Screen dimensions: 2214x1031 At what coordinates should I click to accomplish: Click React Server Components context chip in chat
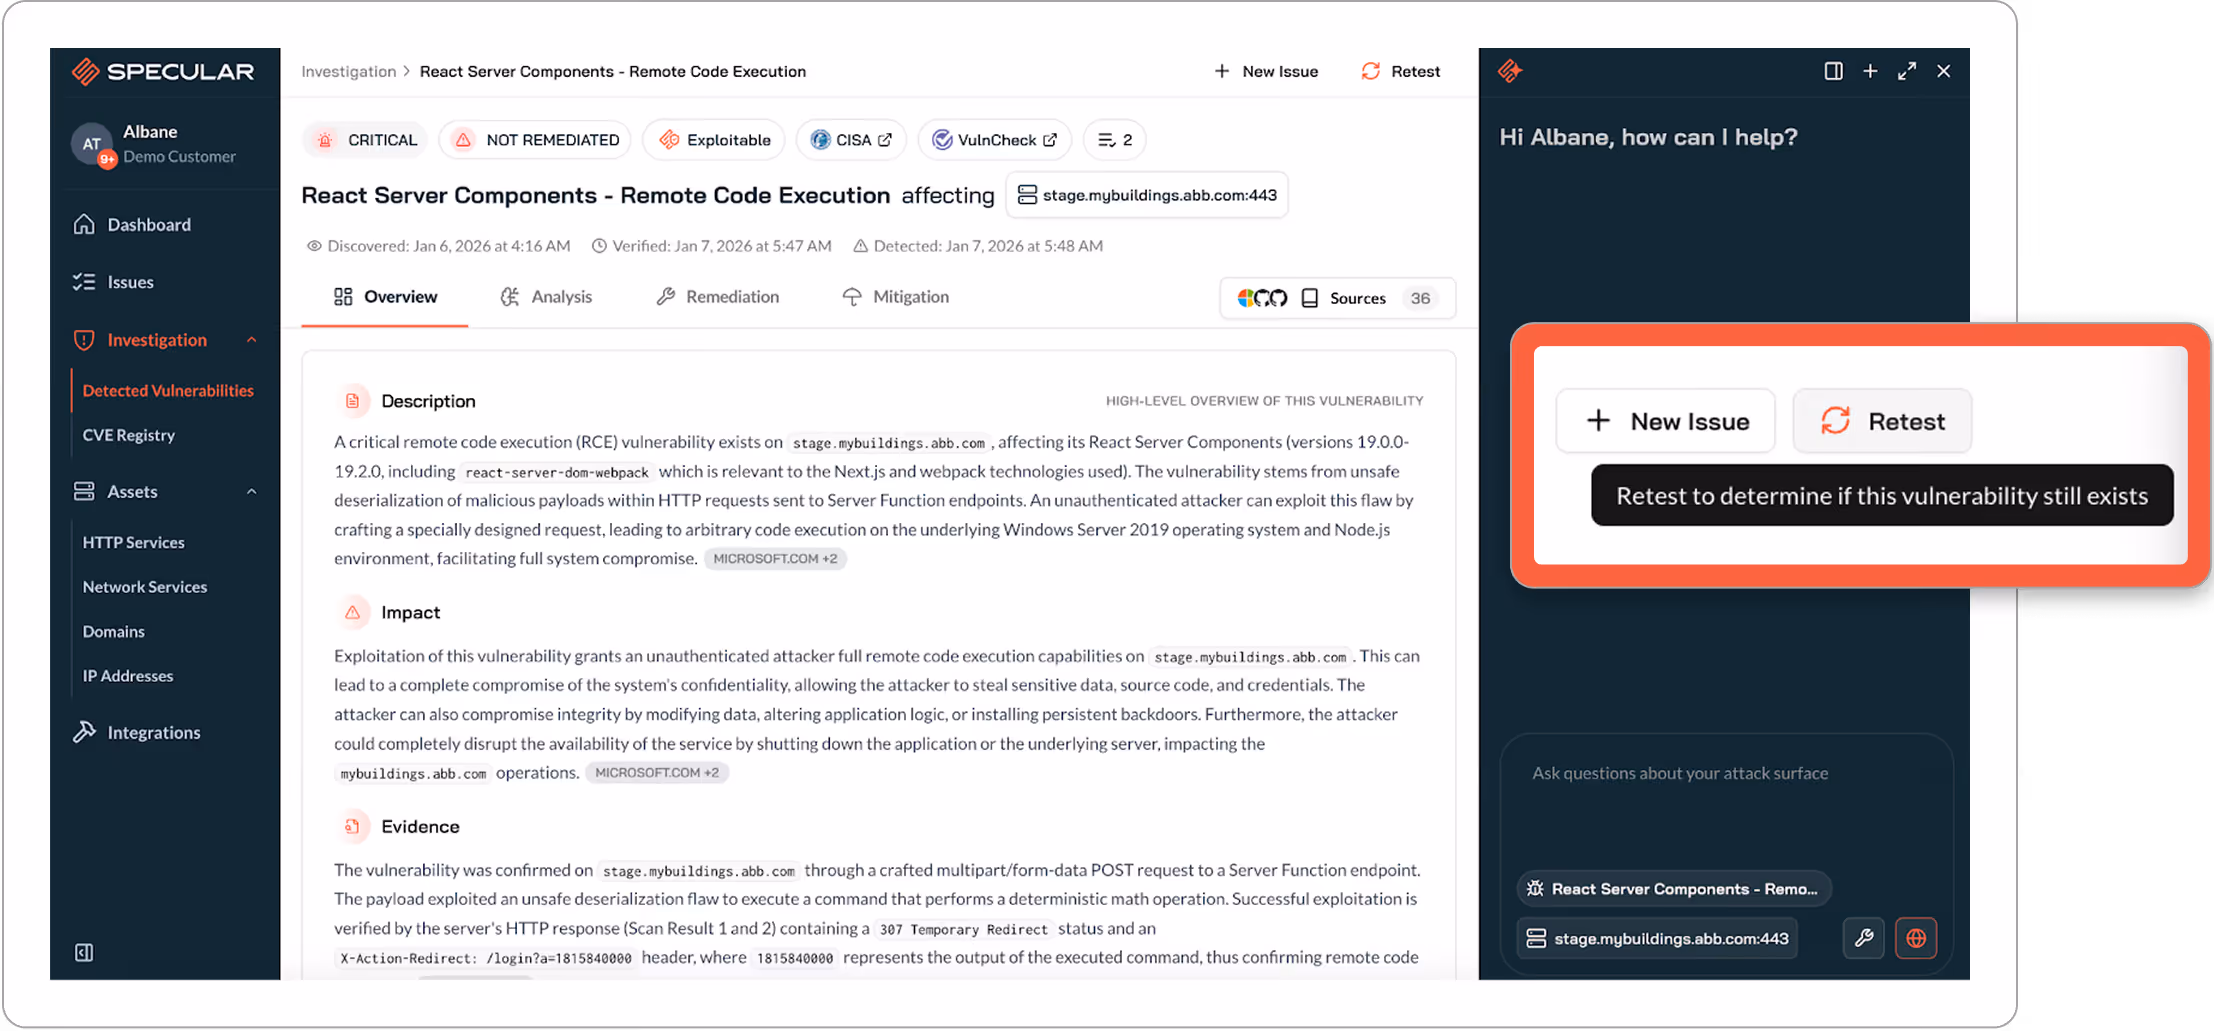point(1675,889)
